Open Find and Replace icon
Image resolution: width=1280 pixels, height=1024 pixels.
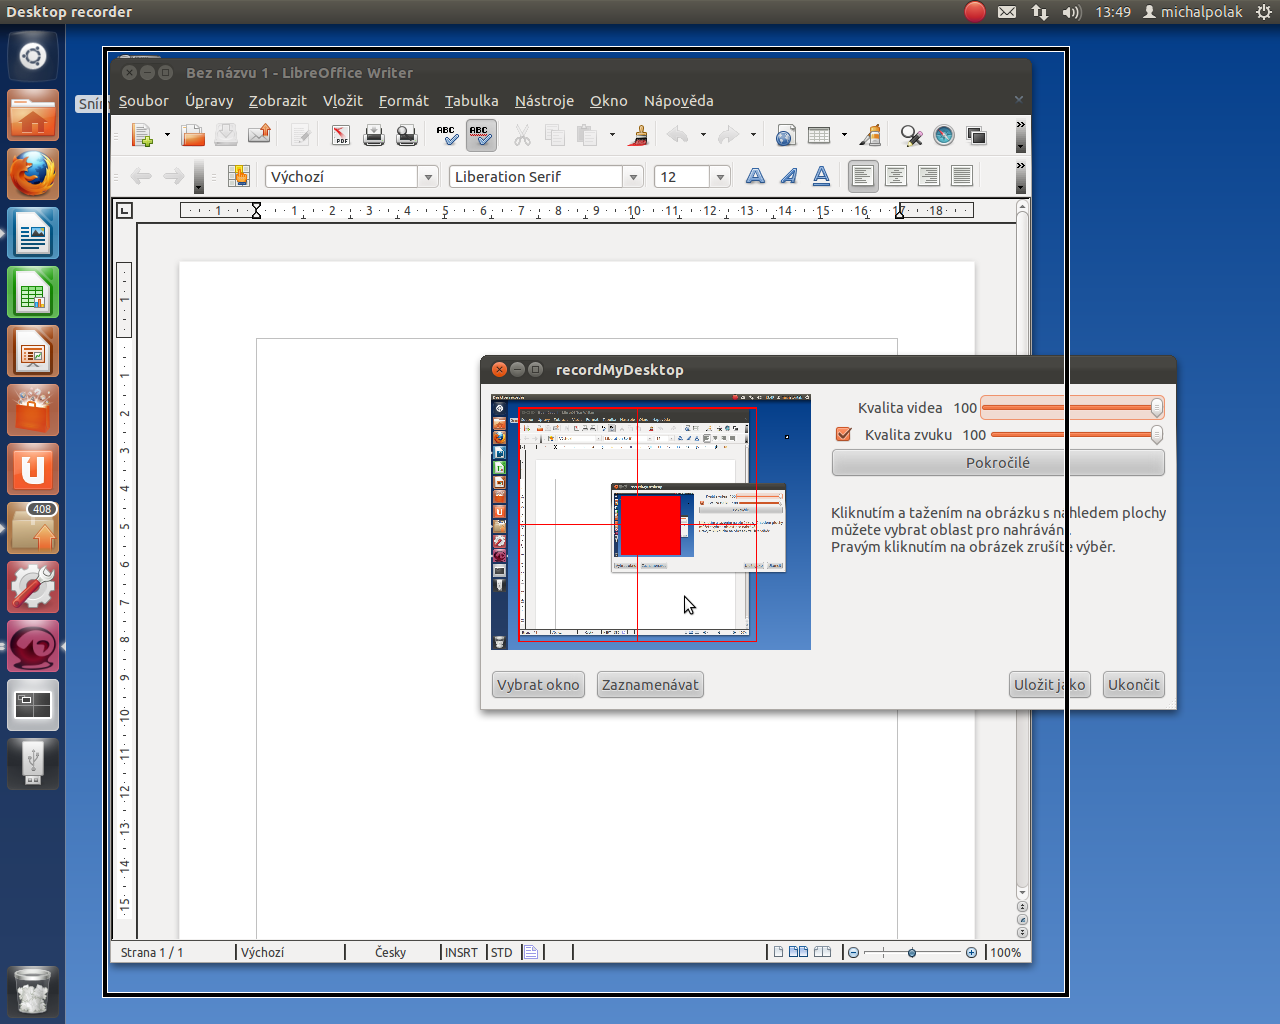(911, 135)
